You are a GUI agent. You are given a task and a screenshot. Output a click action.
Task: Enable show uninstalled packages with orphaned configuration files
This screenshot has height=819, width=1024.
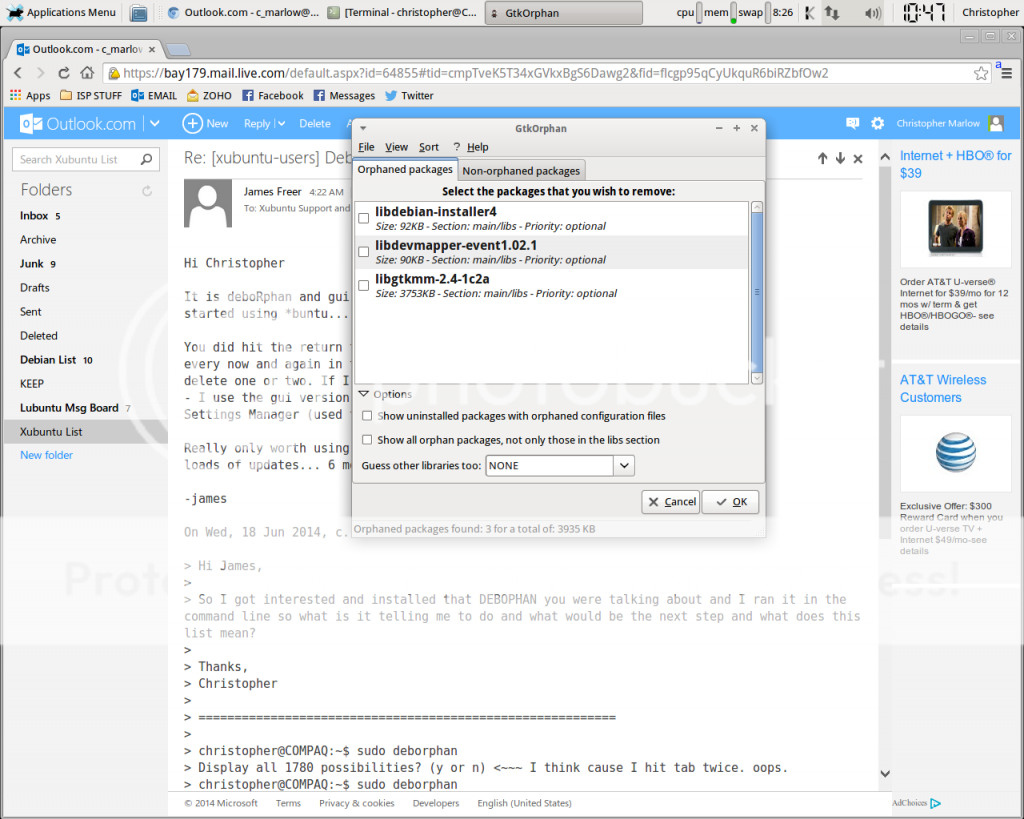click(x=367, y=416)
